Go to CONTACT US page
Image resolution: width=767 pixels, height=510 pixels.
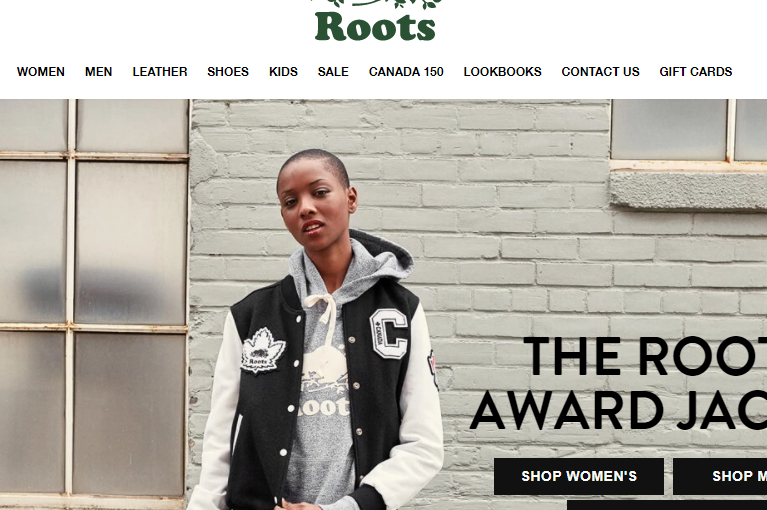600,72
